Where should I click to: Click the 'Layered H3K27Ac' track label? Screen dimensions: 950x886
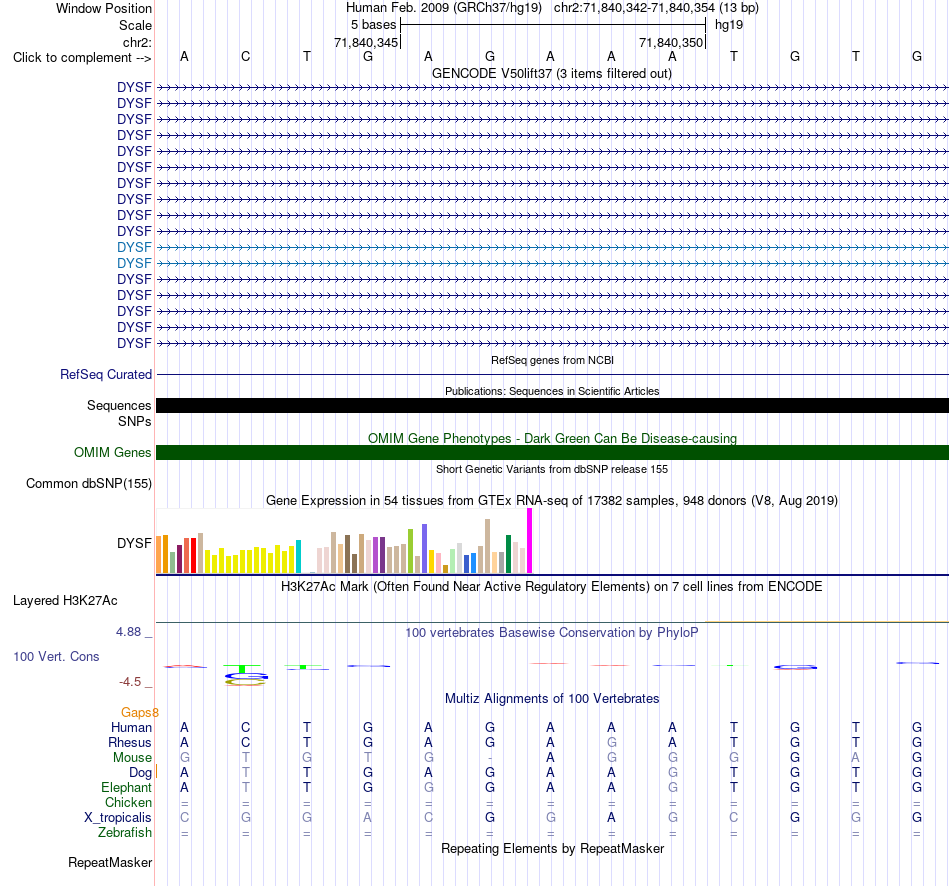click(65, 601)
